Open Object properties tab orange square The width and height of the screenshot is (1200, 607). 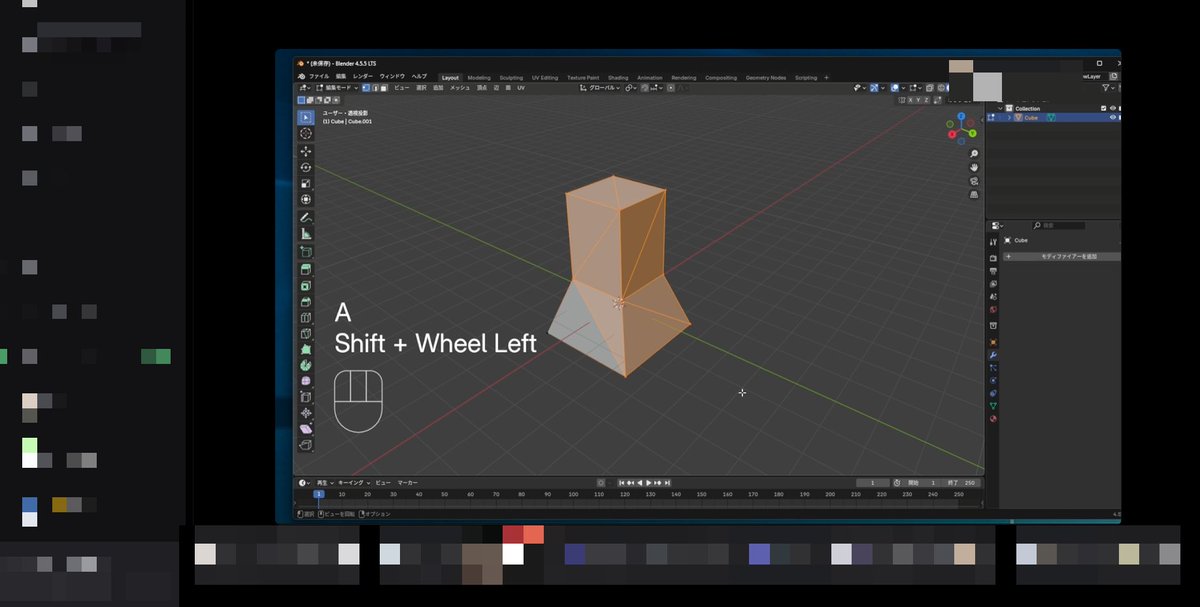click(993, 342)
